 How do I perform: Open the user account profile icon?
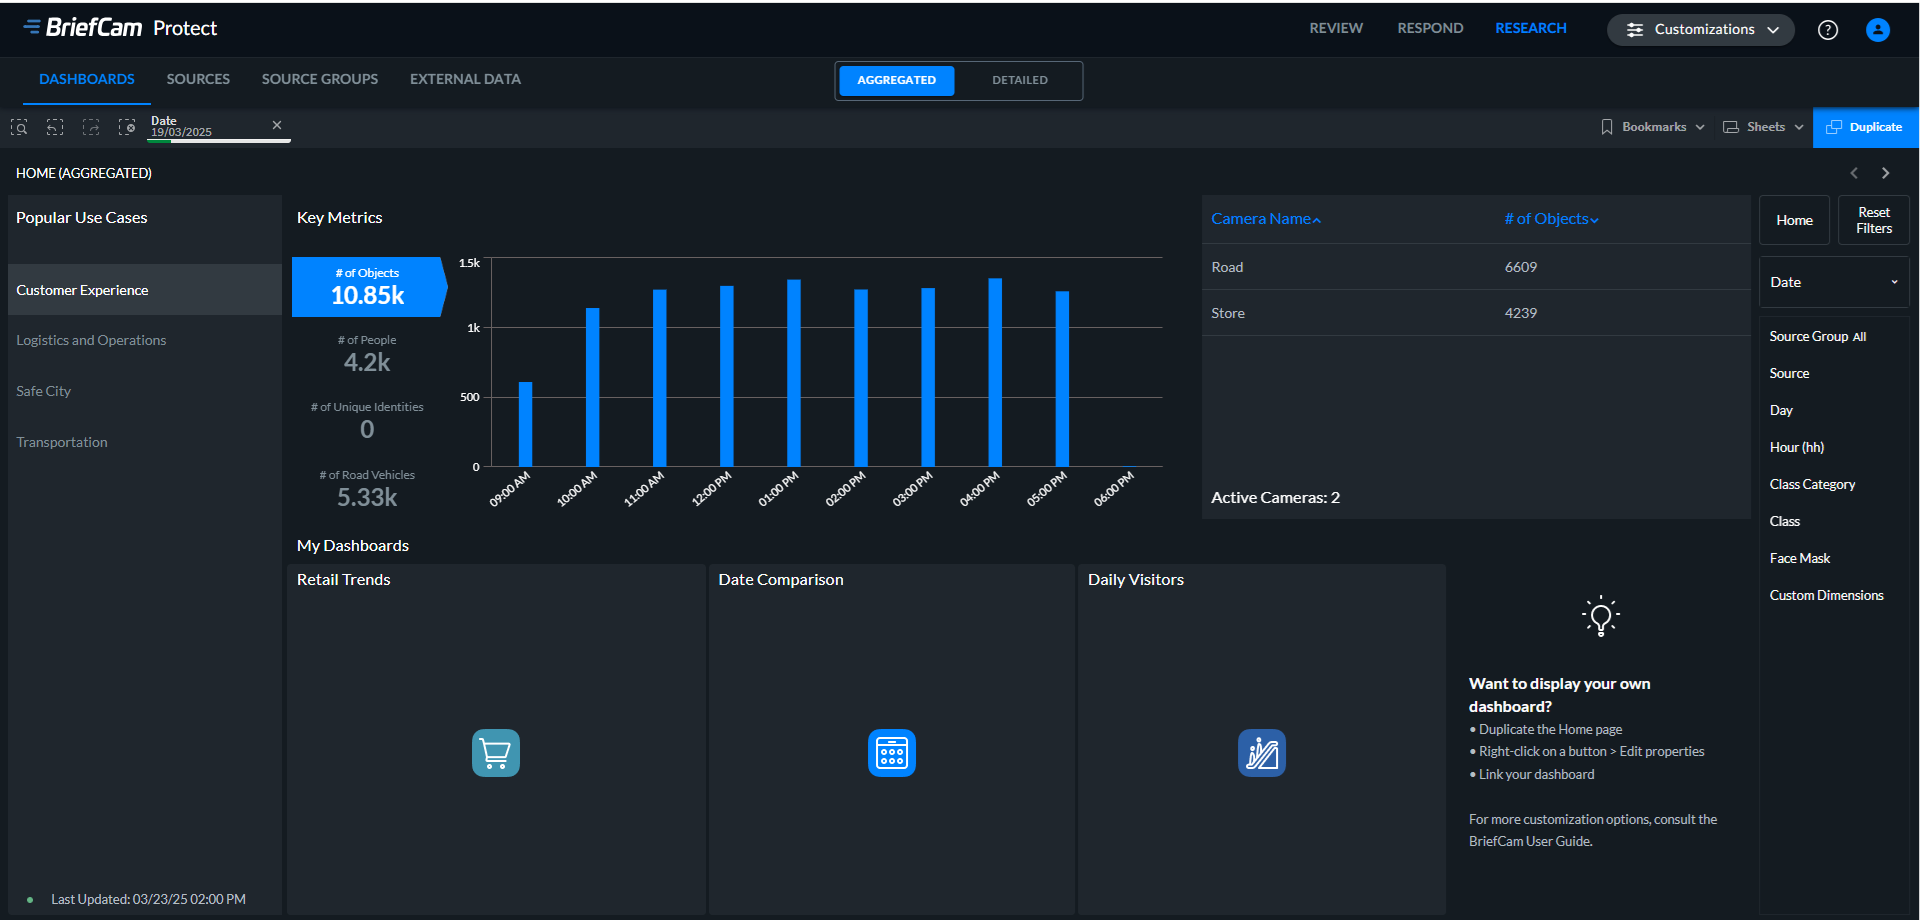(1878, 30)
